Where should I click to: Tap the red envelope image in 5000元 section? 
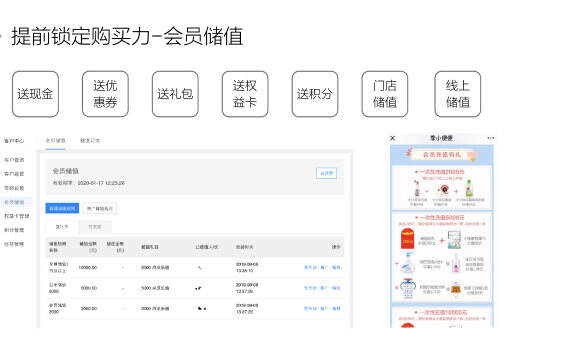click(408, 239)
